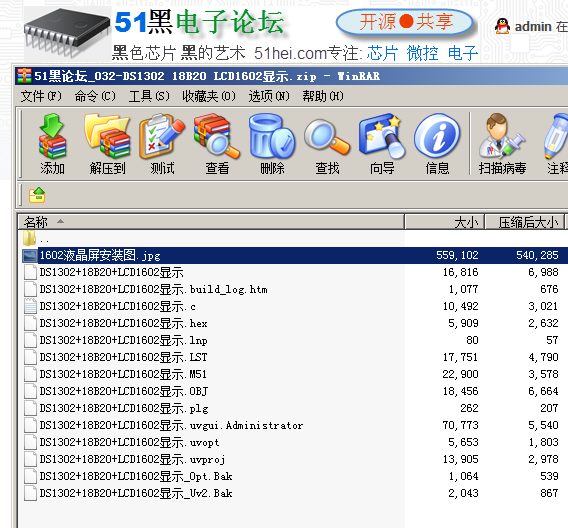Viewport: 568px width, 528px height.
Task: Open the 工具(S) menu
Action: pyautogui.click(x=149, y=96)
